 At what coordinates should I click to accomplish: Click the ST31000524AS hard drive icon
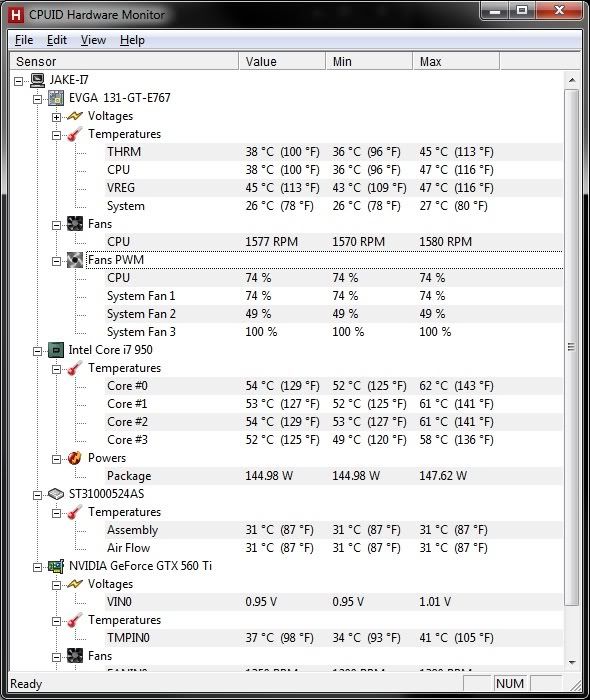56,494
